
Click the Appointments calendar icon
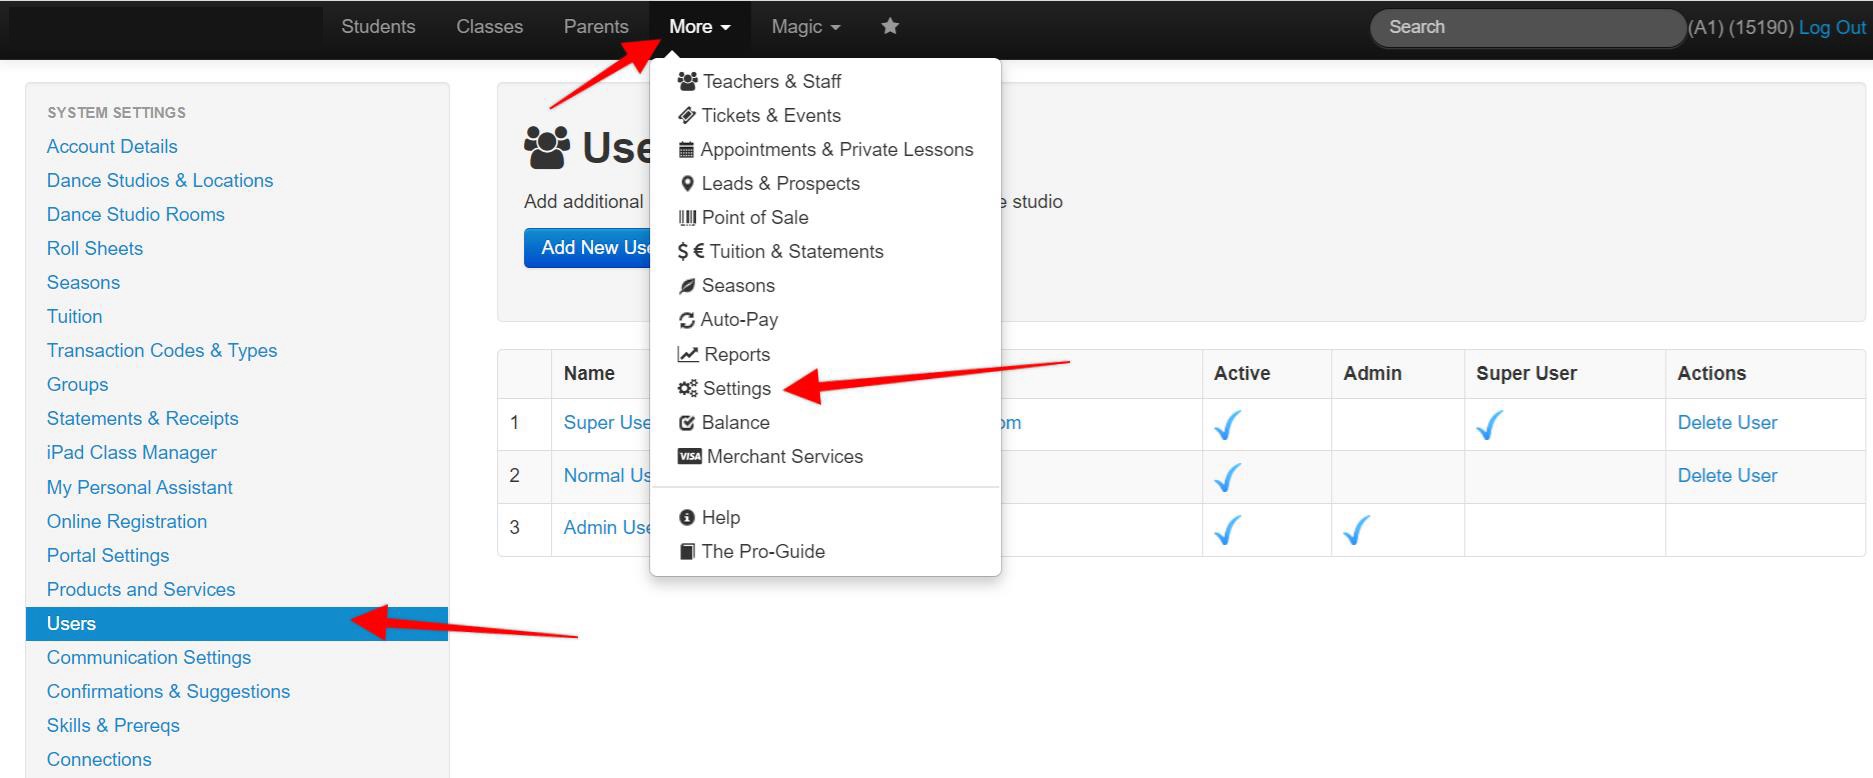(x=686, y=150)
